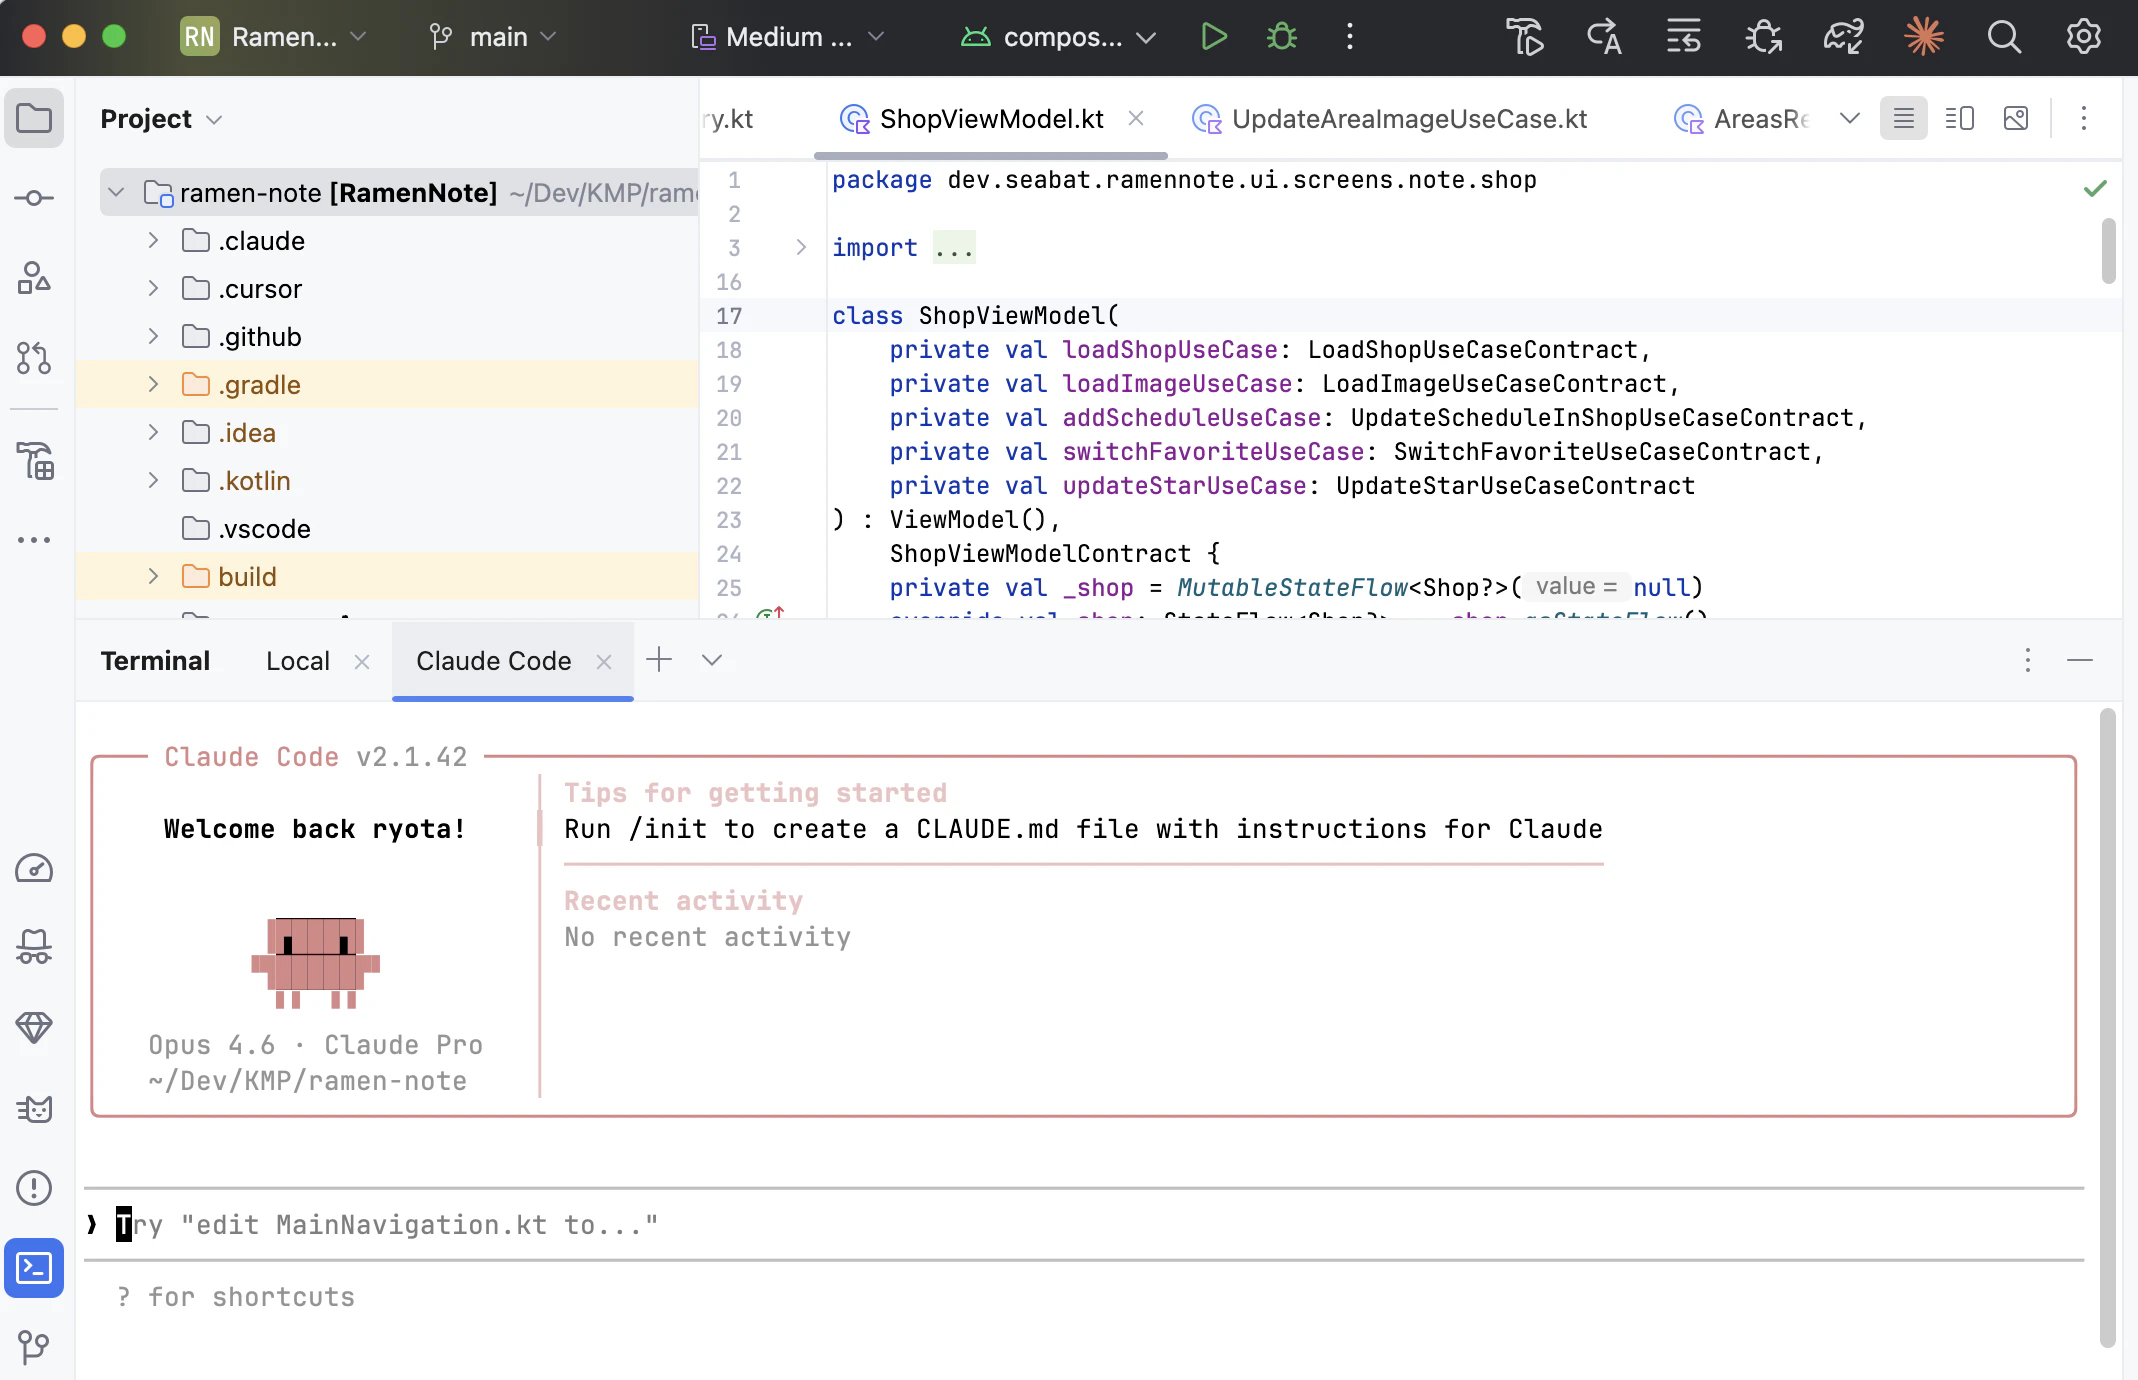The image size is (2138, 1380).
Task: Unfold the collapsed import block
Action: pyautogui.click(x=801, y=247)
